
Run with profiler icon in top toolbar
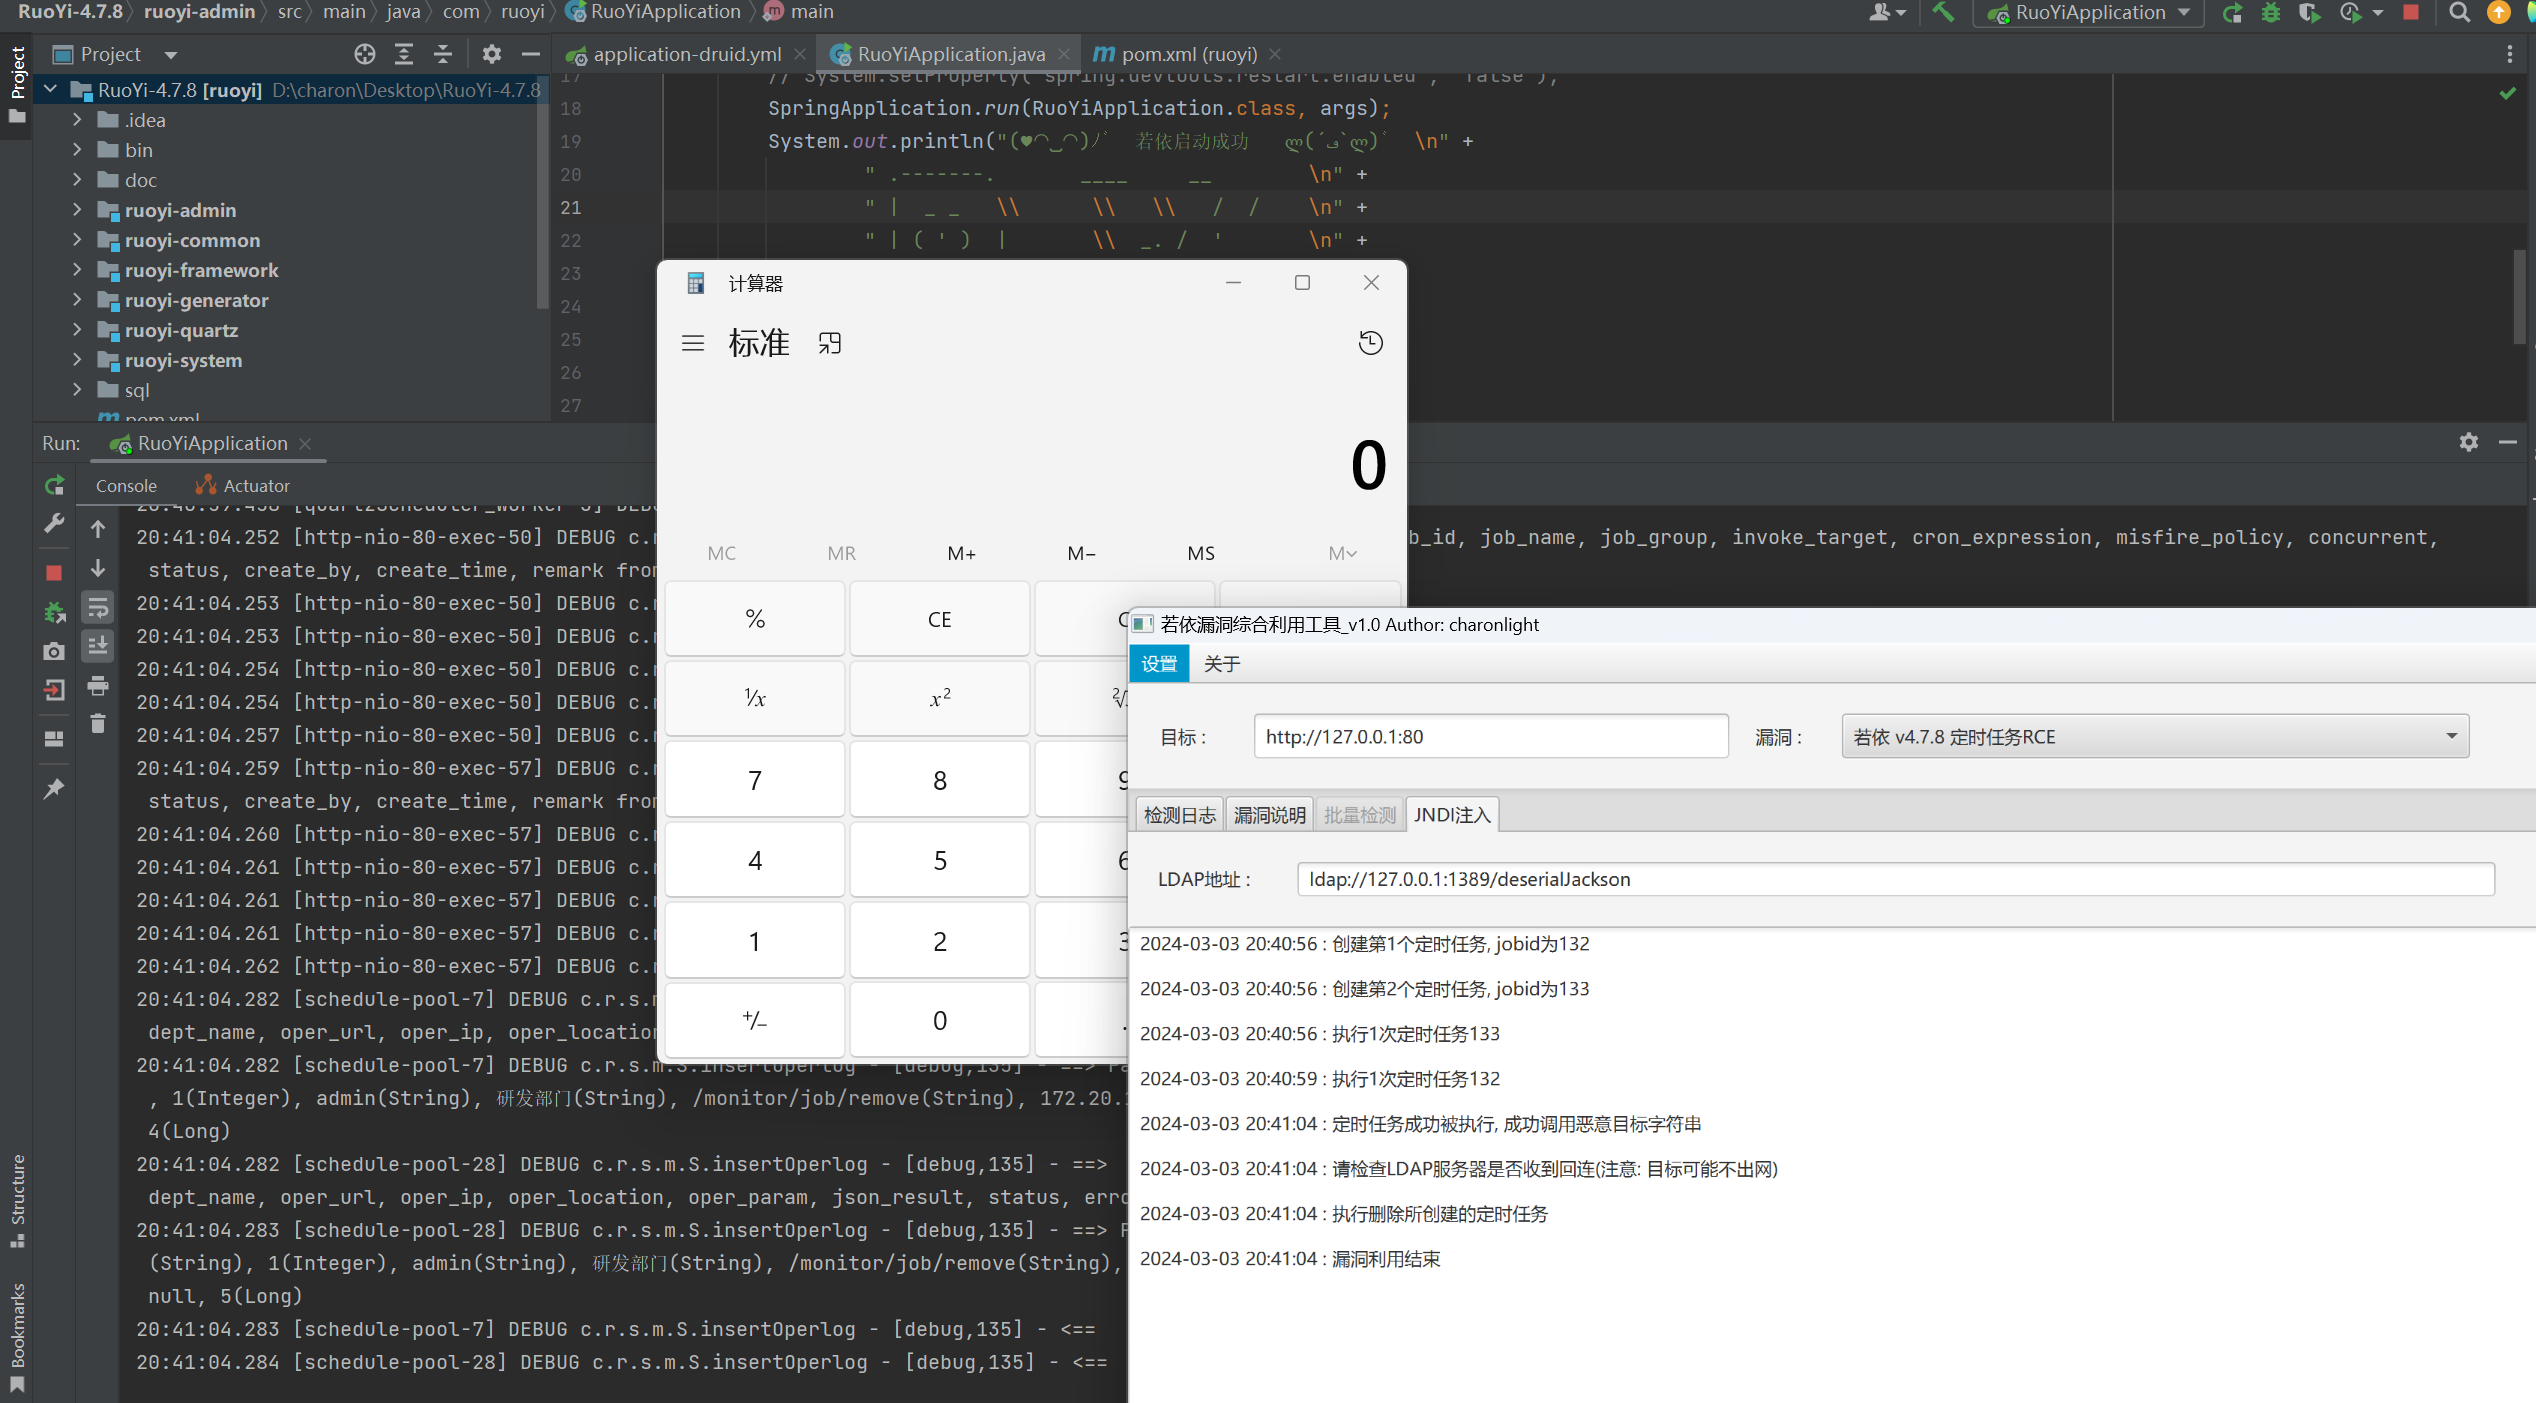(2350, 12)
